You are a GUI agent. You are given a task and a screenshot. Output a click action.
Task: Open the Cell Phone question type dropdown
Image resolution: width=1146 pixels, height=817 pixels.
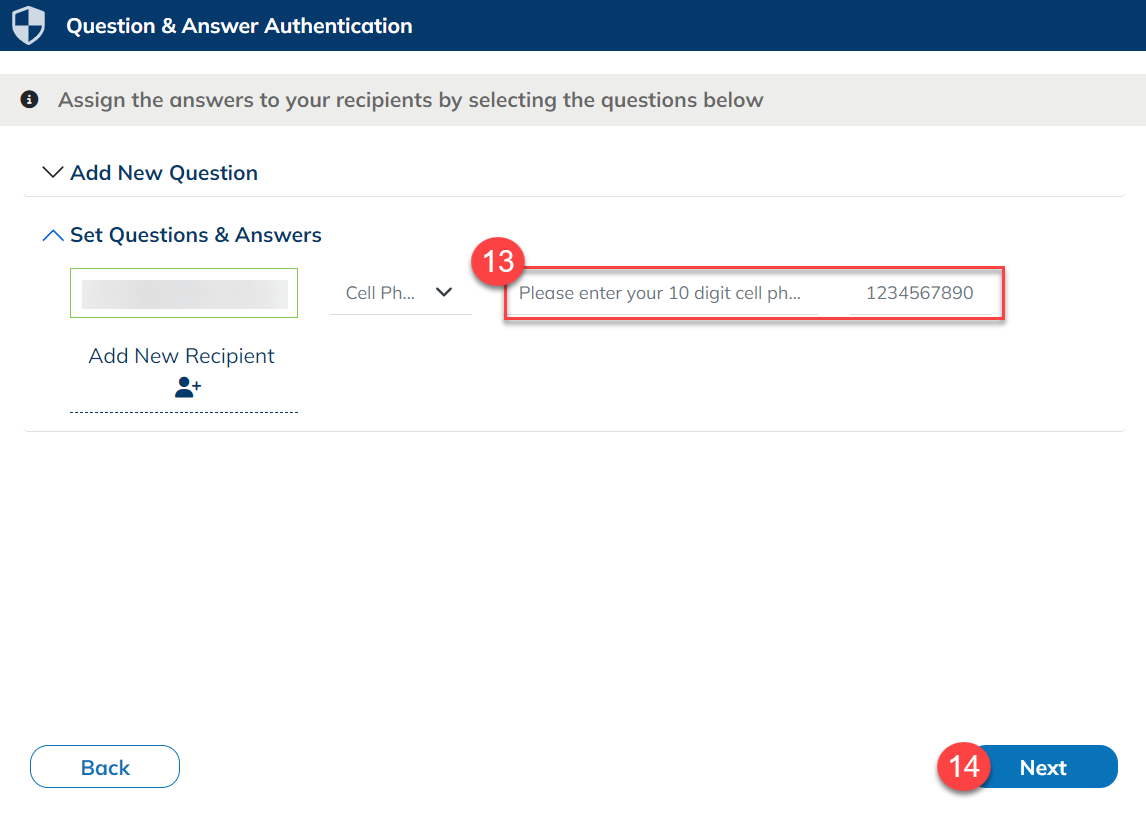tap(400, 292)
